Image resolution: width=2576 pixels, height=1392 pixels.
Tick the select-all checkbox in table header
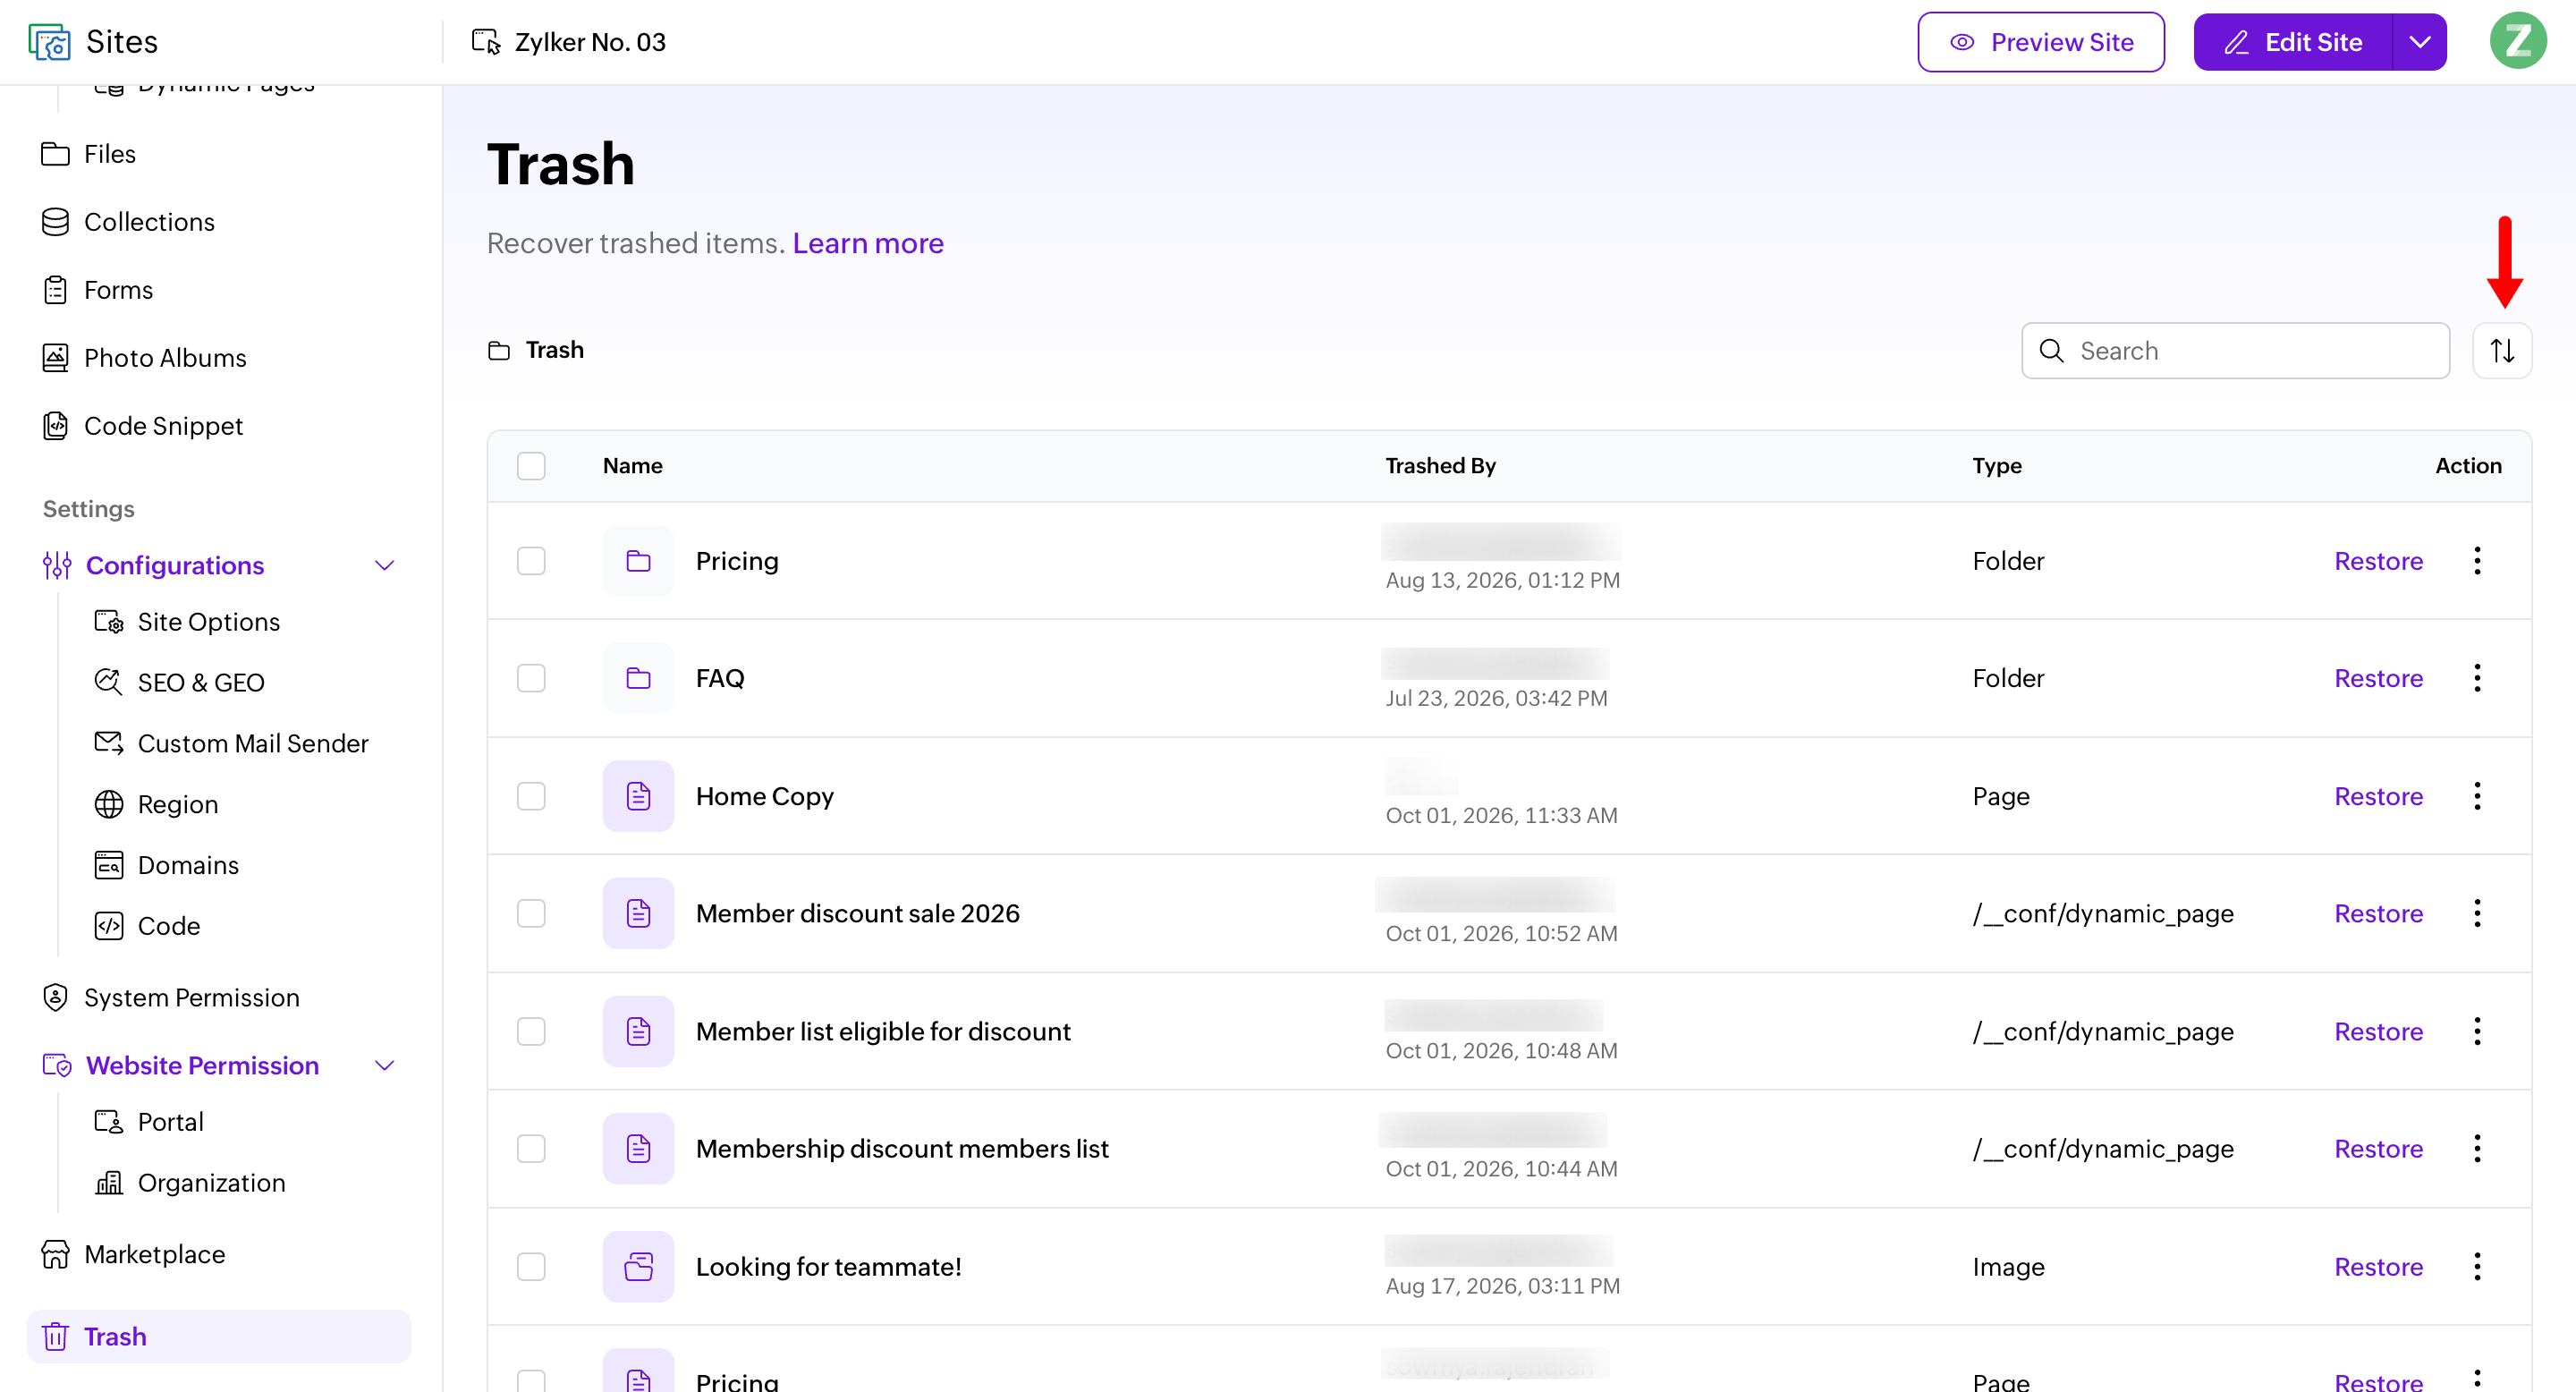click(531, 466)
